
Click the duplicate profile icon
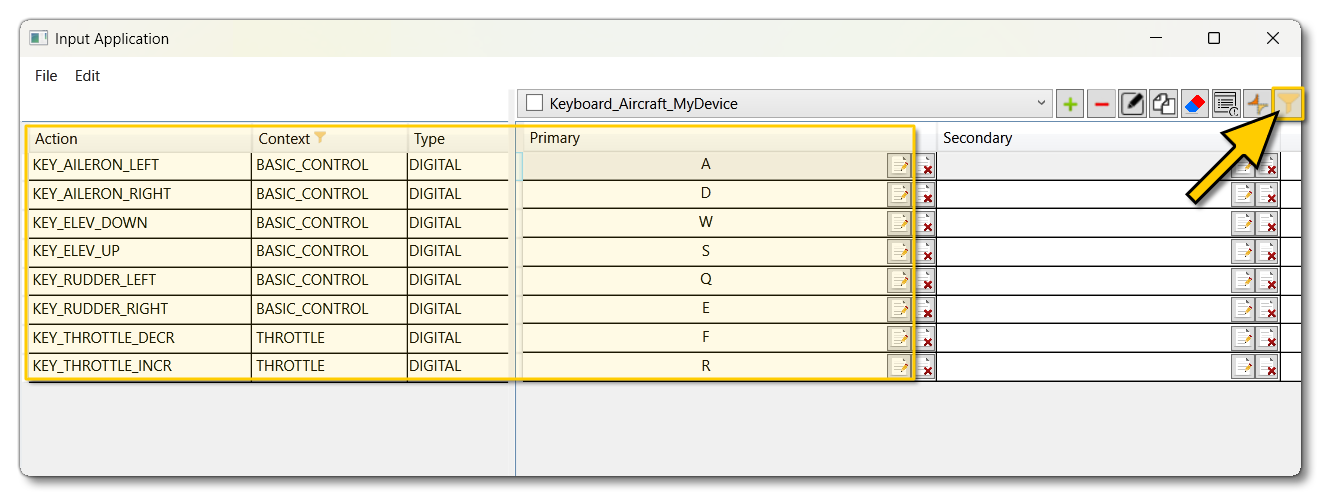click(x=1163, y=103)
